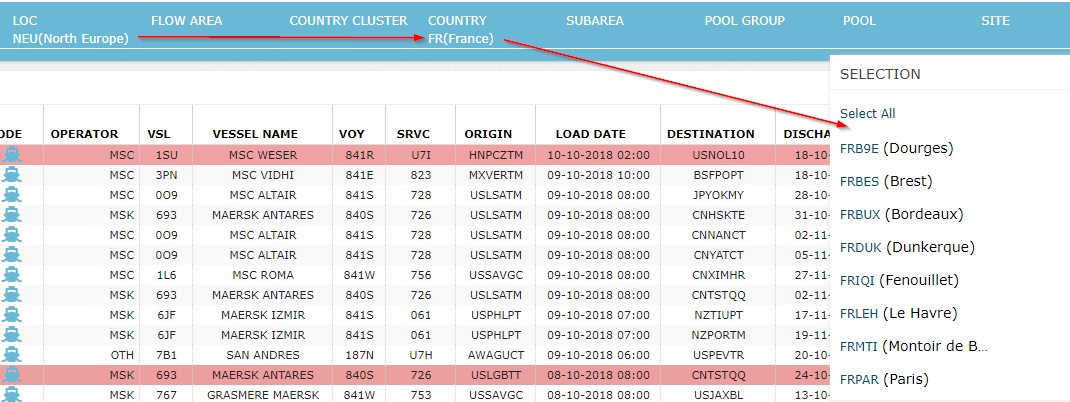Open the POOL GROUP filter
Image resolution: width=1070 pixels, height=402 pixels.
[744, 21]
